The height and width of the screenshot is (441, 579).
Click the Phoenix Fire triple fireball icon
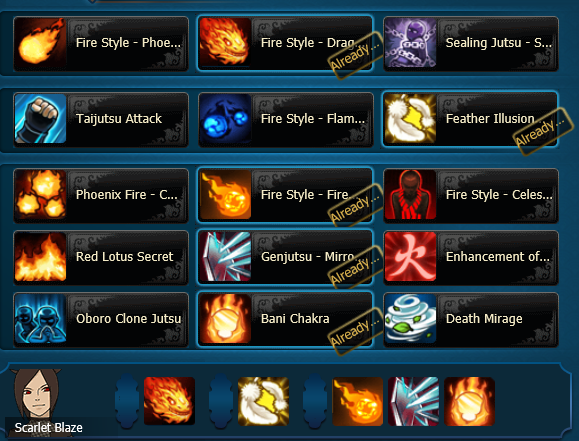coord(41,195)
